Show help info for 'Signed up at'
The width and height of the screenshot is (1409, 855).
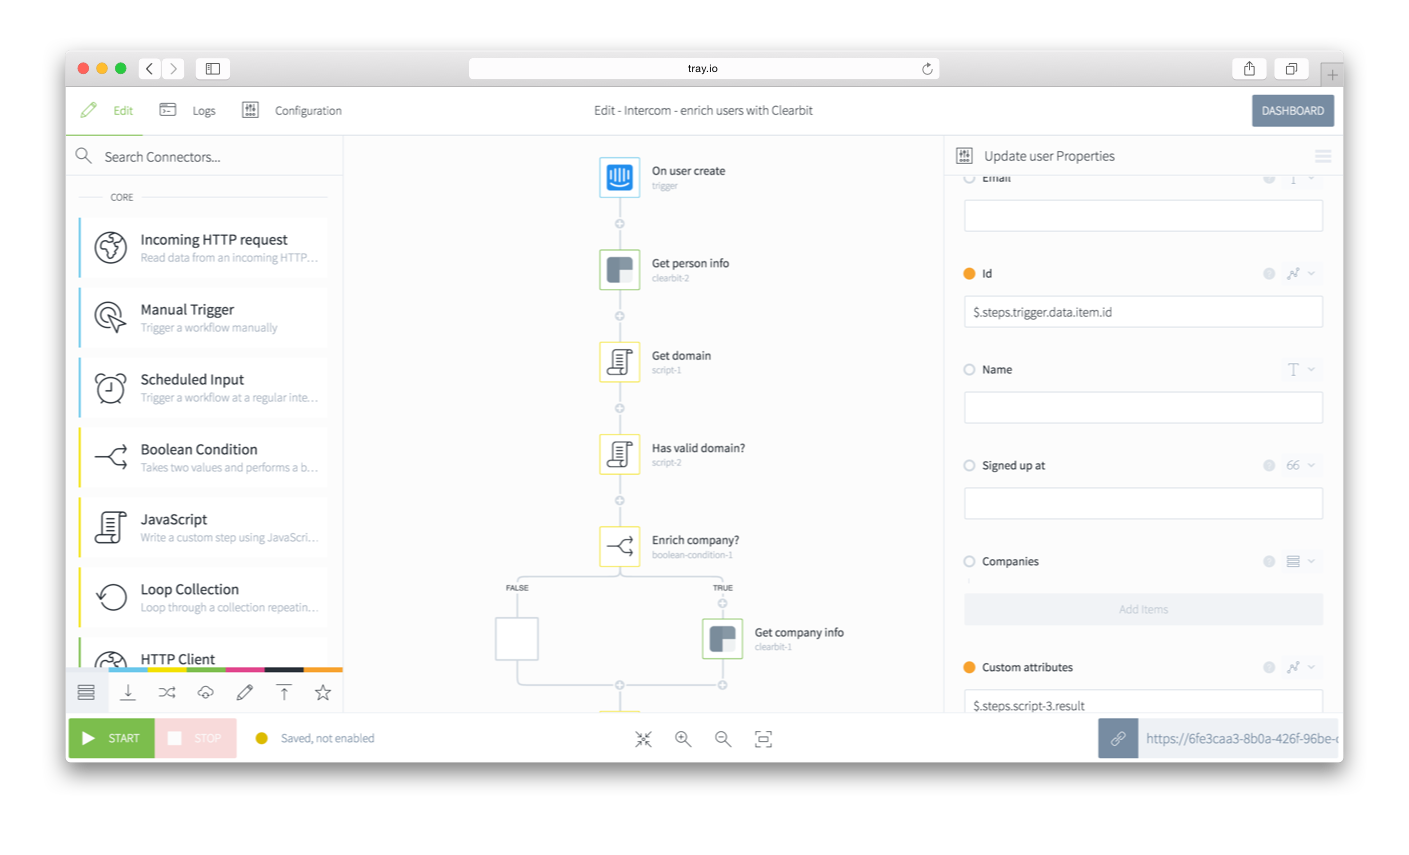(1269, 465)
